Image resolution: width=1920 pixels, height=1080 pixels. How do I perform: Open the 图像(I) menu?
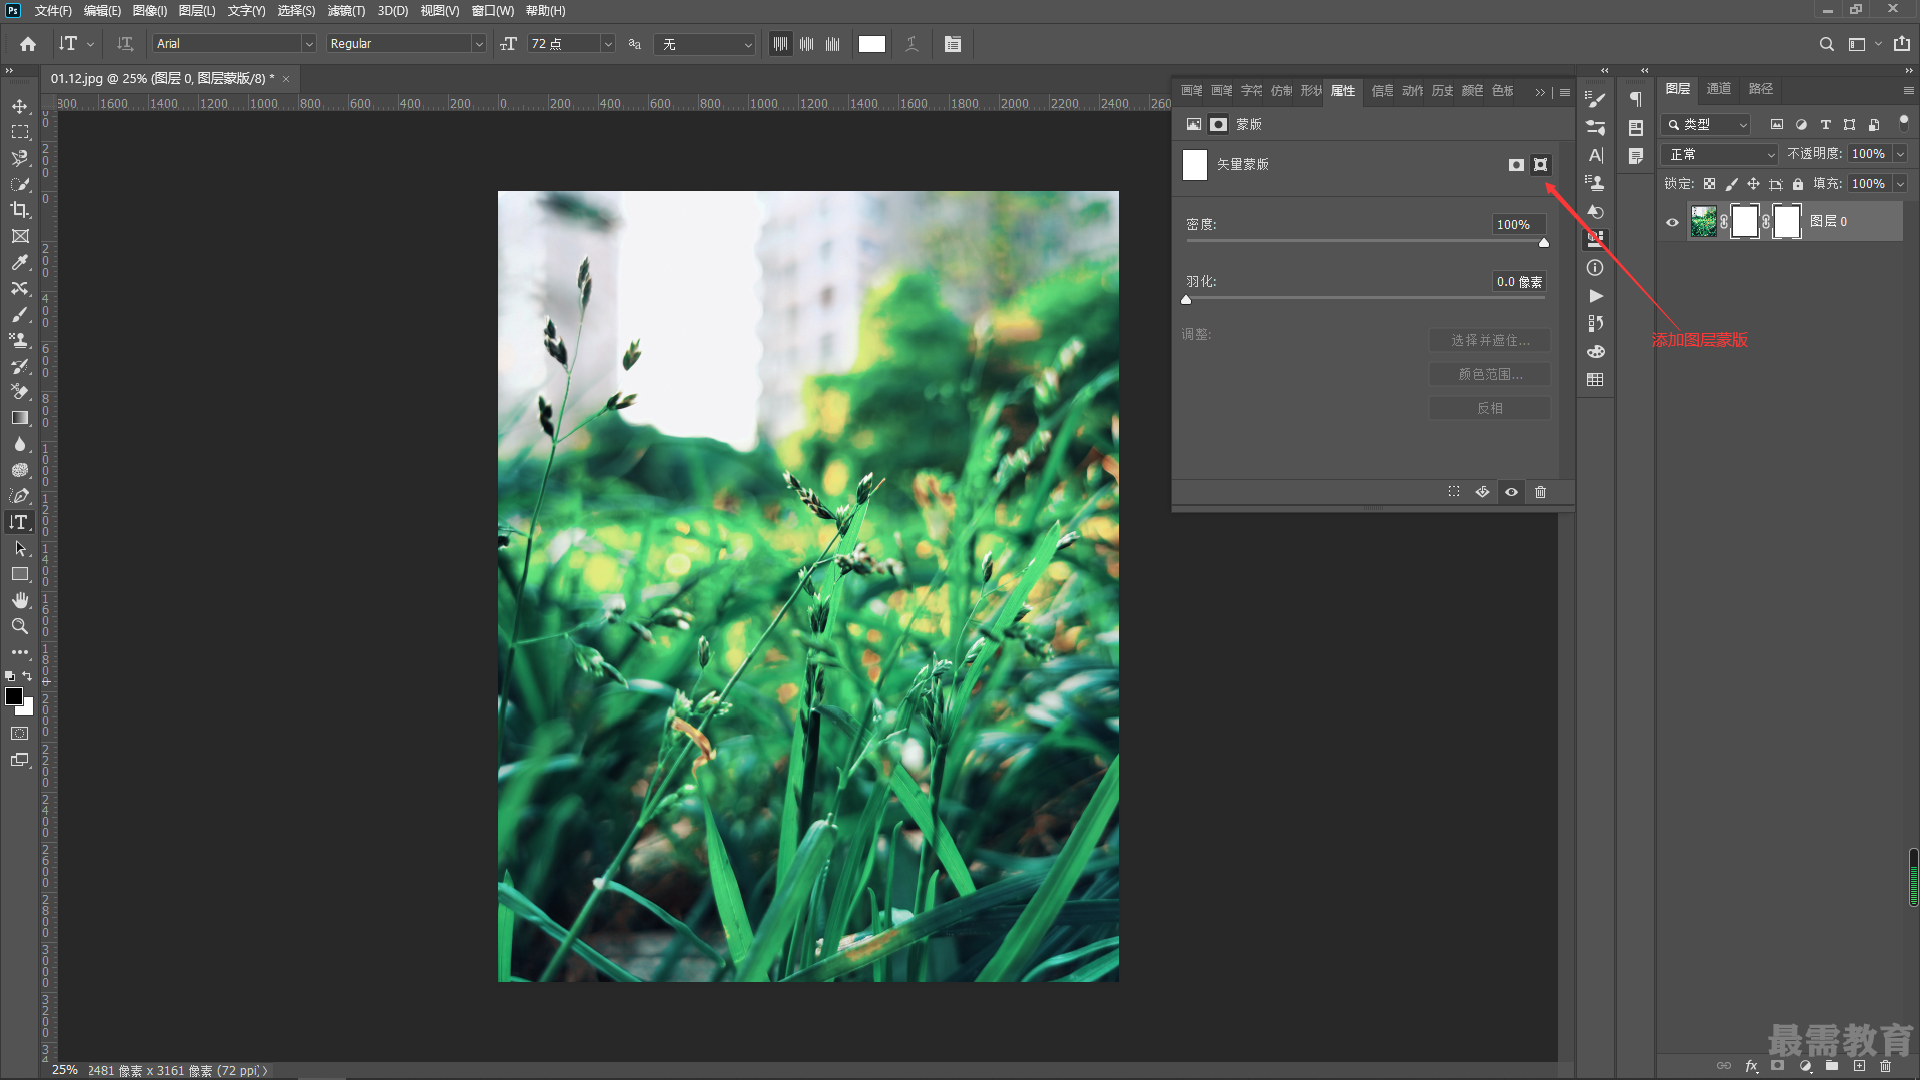click(x=149, y=11)
